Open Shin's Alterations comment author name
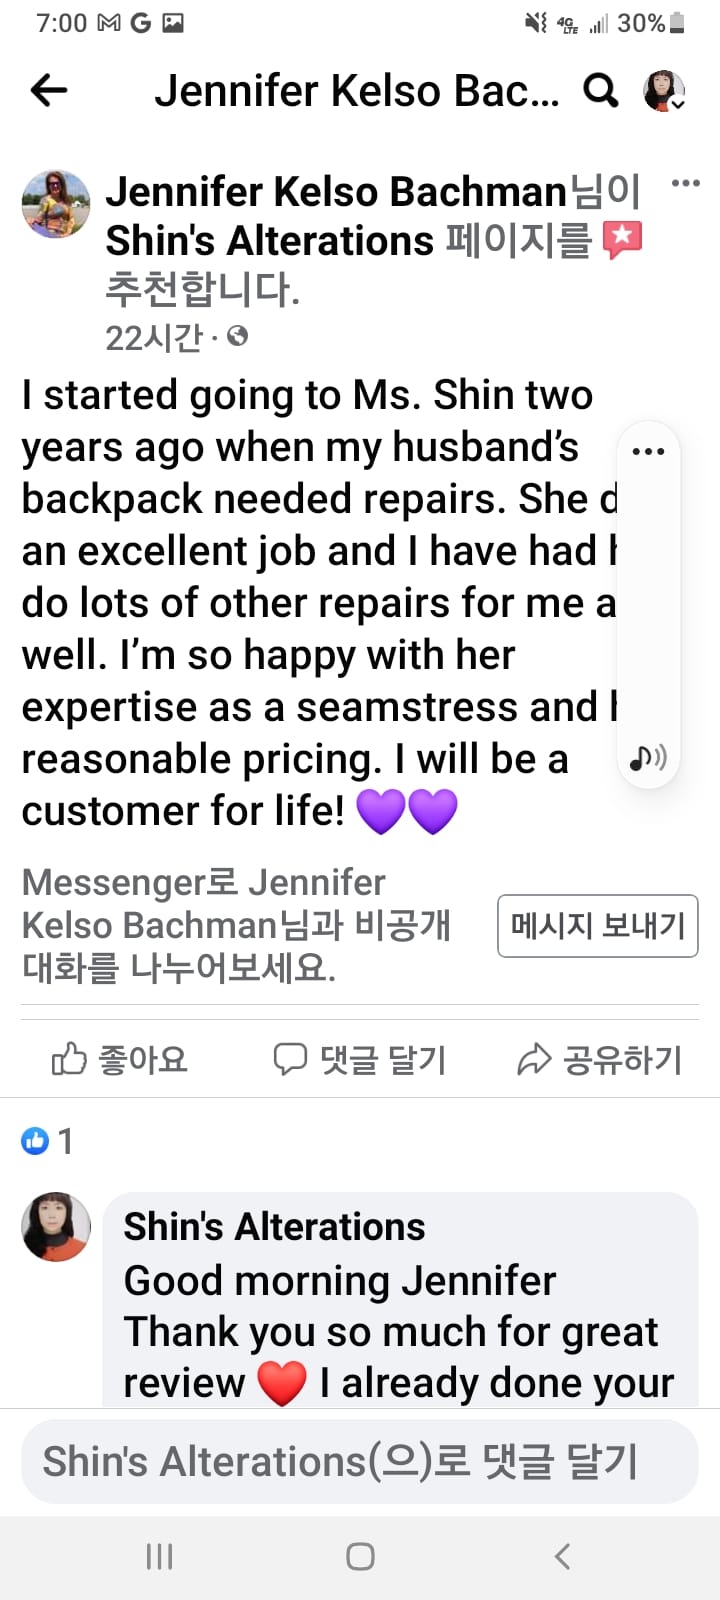 pyautogui.click(x=274, y=1227)
